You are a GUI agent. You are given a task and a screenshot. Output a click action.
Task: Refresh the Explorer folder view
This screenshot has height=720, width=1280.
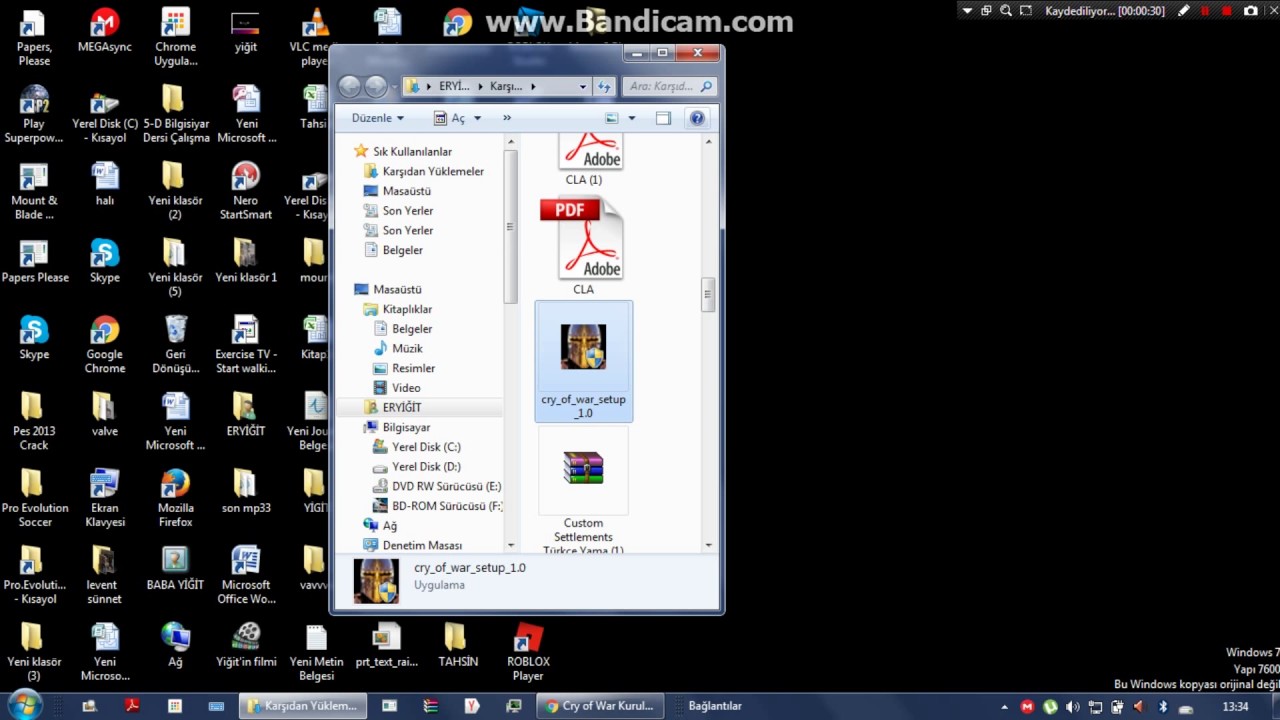[x=604, y=87]
